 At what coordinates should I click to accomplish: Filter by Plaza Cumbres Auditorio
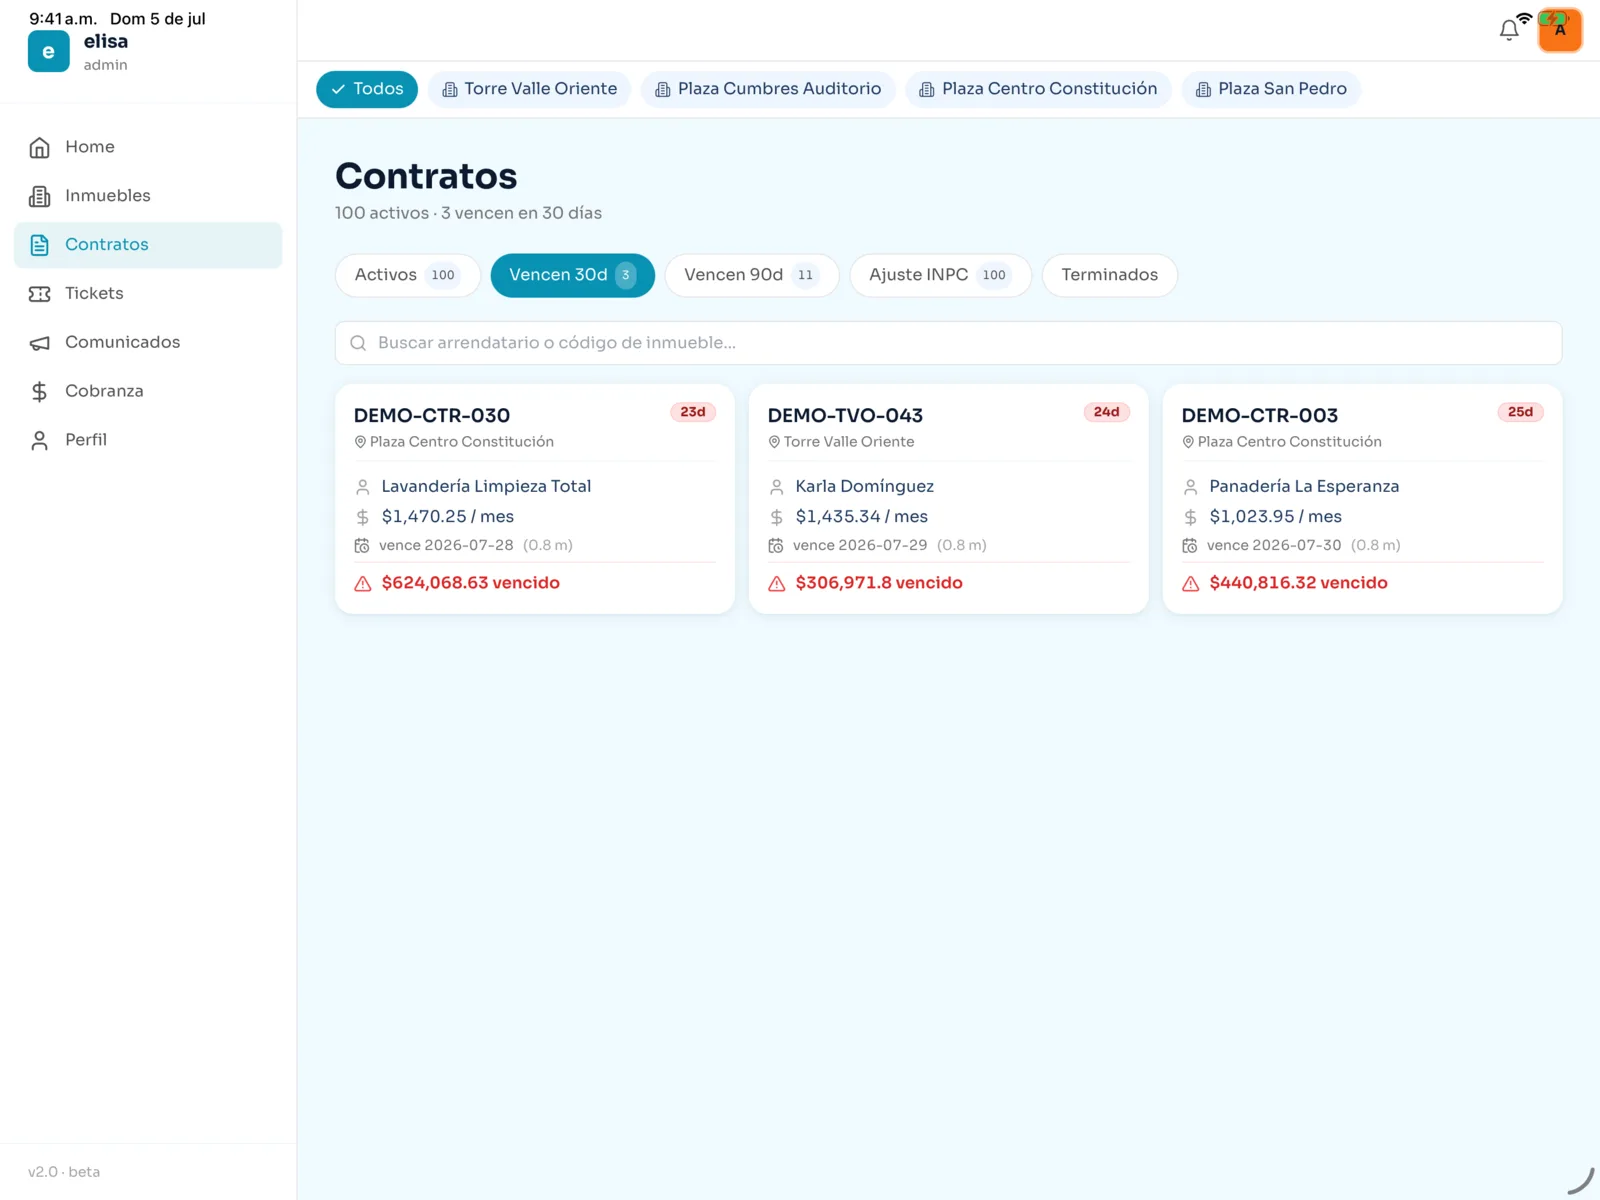[768, 89]
